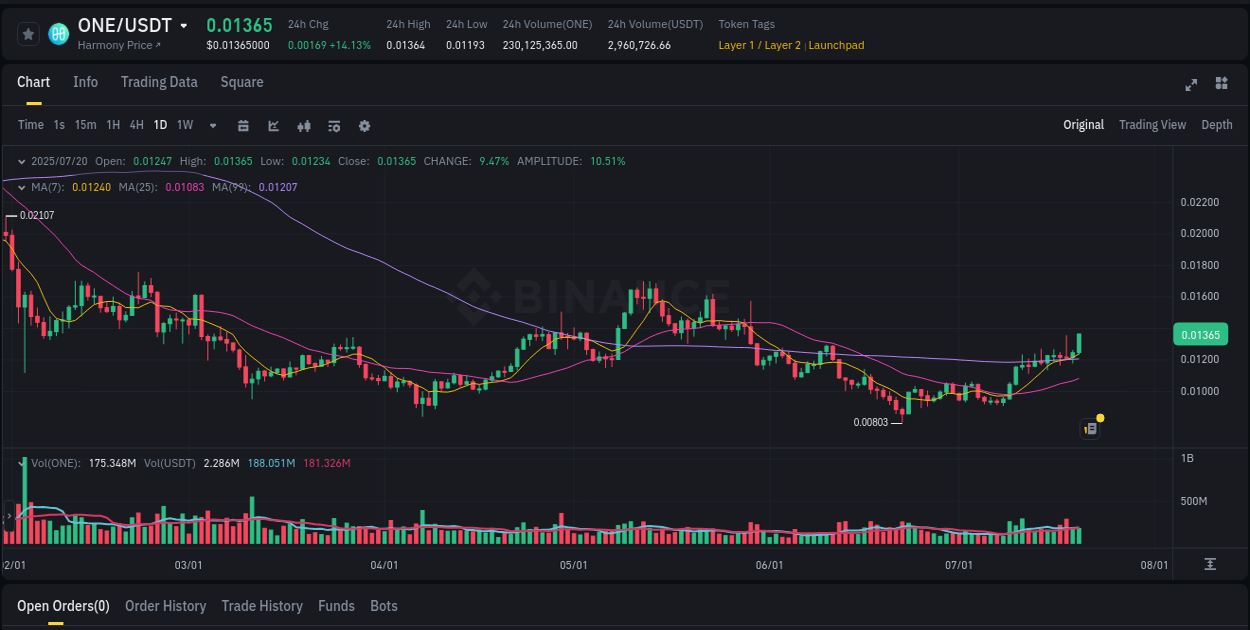Jump to latest candle with bottom-right icon
The height and width of the screenshot is (630, 1250).
[x=1209, y=565]
